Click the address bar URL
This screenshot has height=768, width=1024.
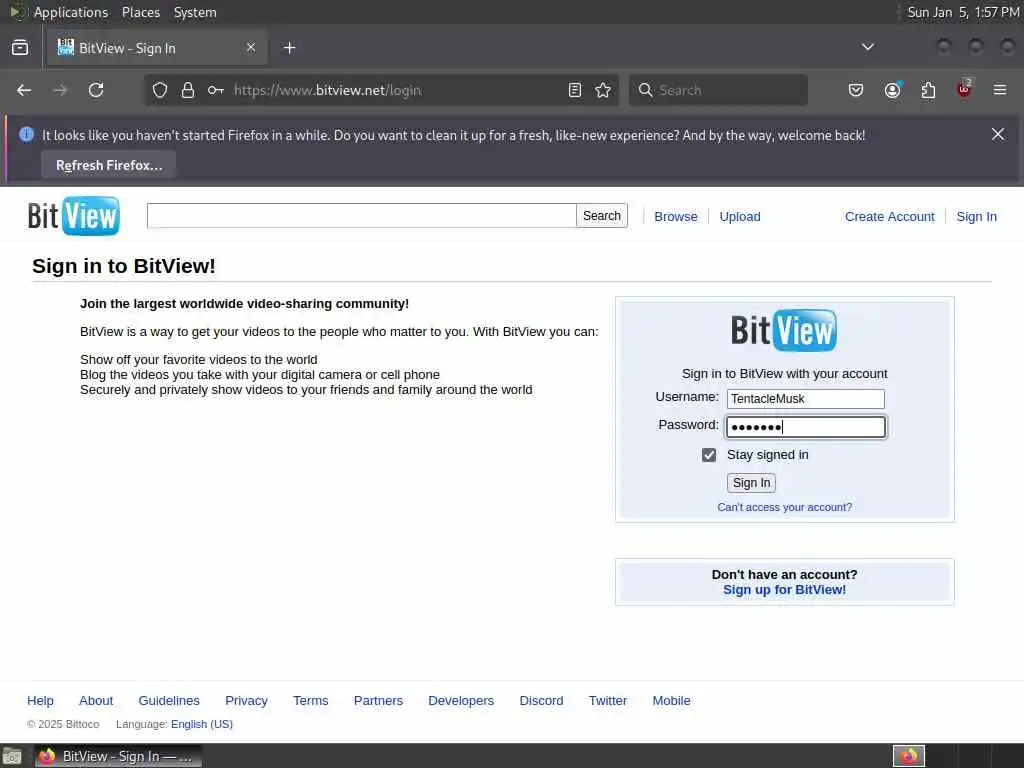pos(327,90)
